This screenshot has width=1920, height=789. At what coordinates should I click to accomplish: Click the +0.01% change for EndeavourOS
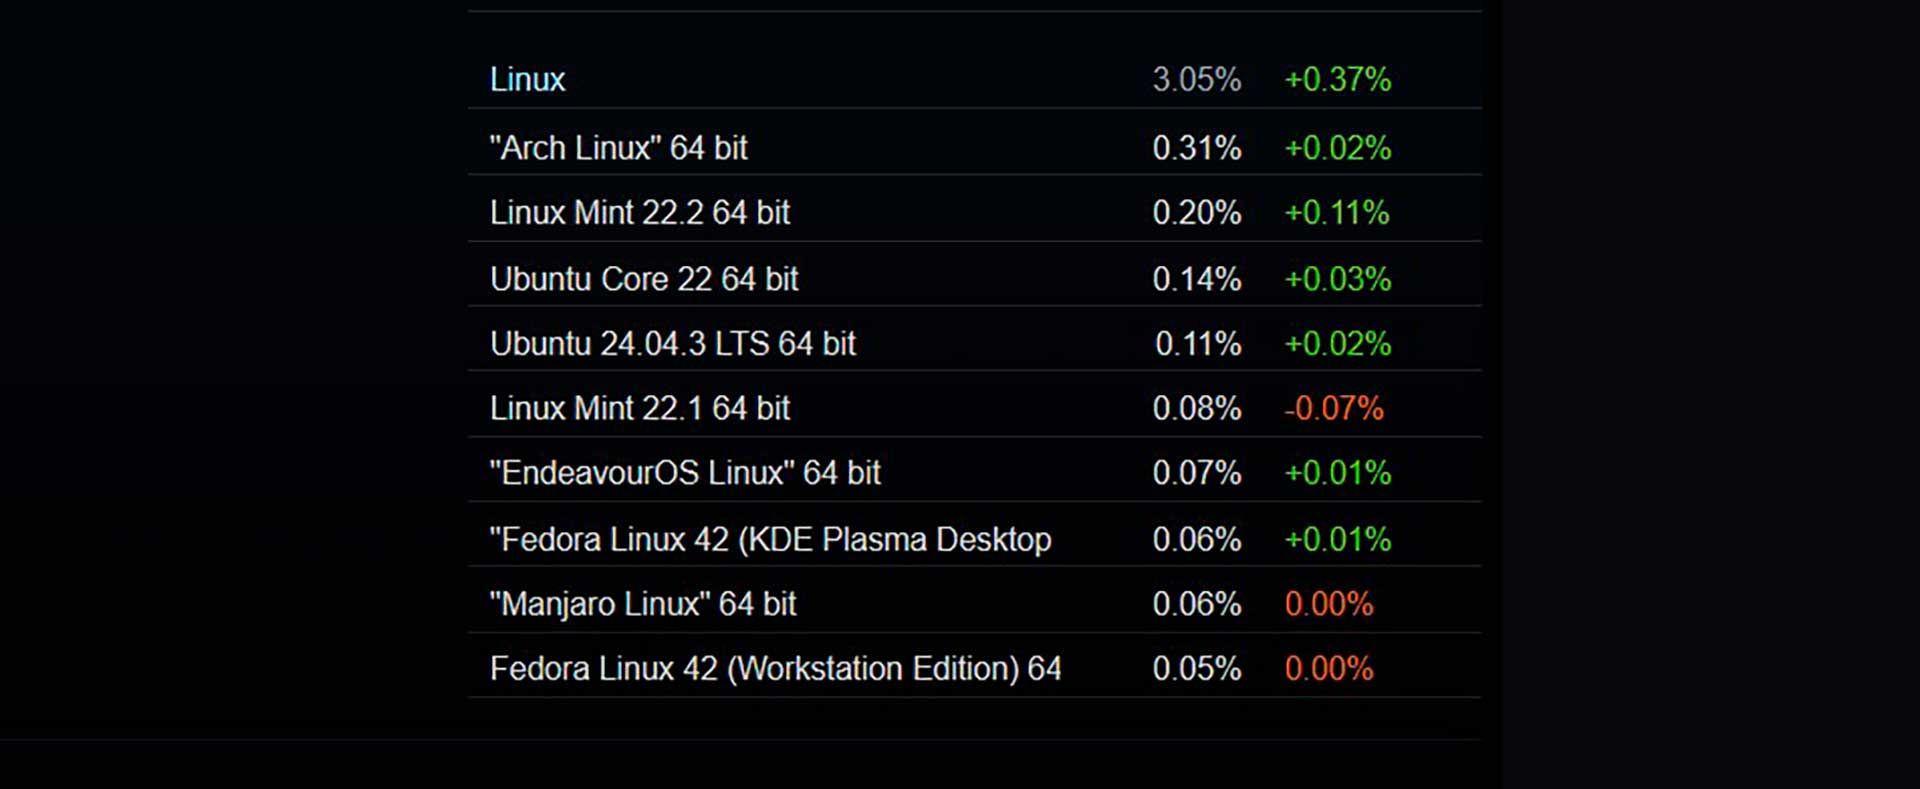[x=1337, y=473]
